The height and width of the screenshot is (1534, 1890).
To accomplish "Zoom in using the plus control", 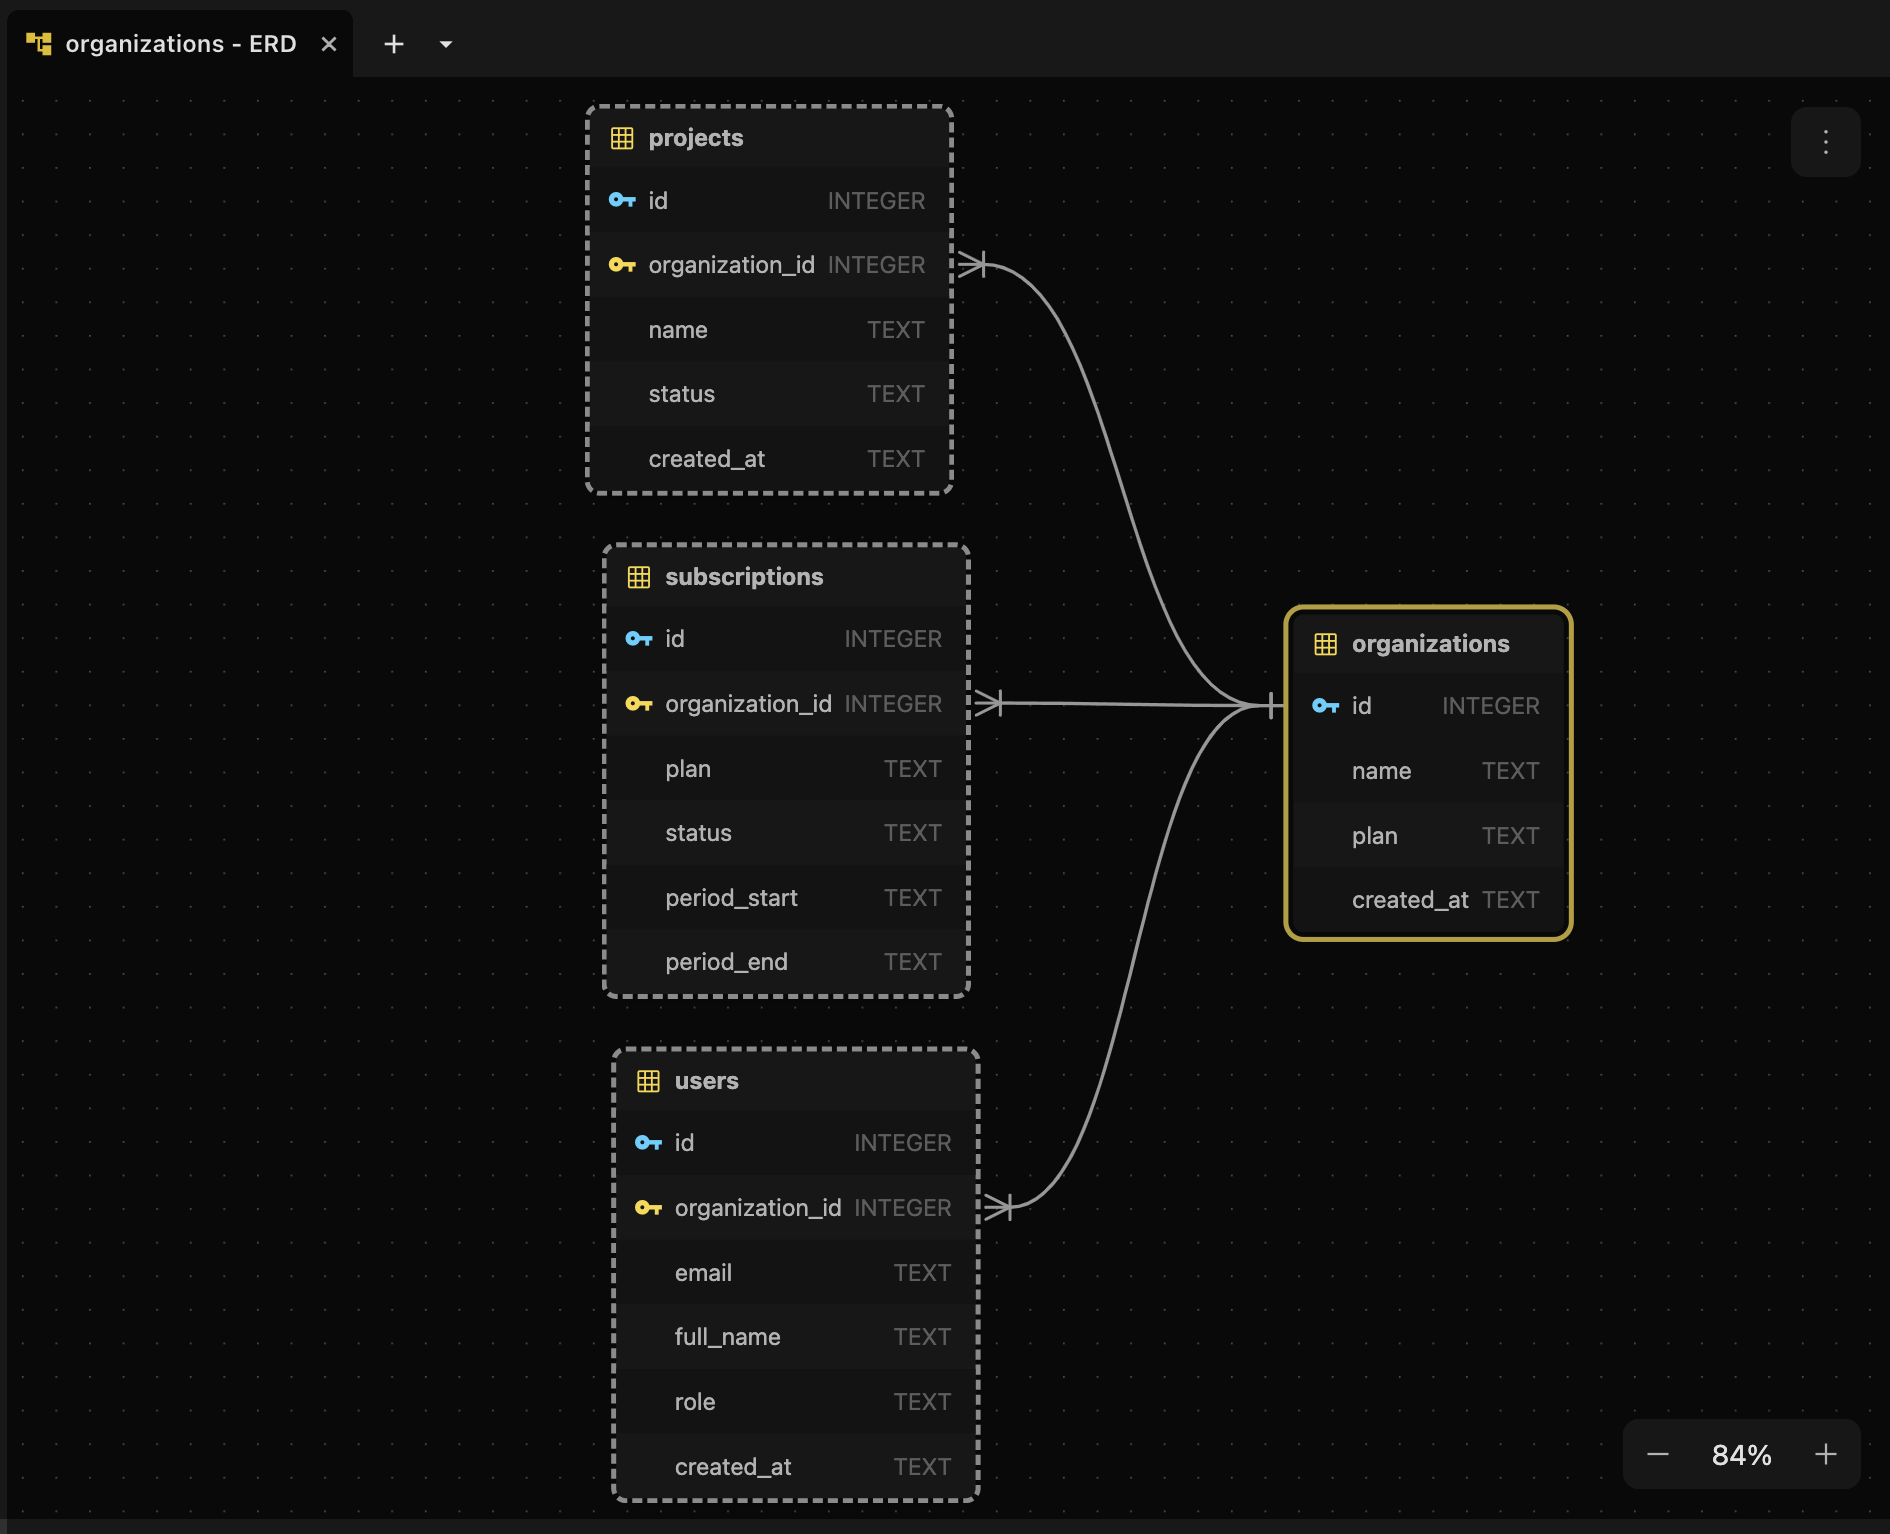I will coord(1826,1454).
